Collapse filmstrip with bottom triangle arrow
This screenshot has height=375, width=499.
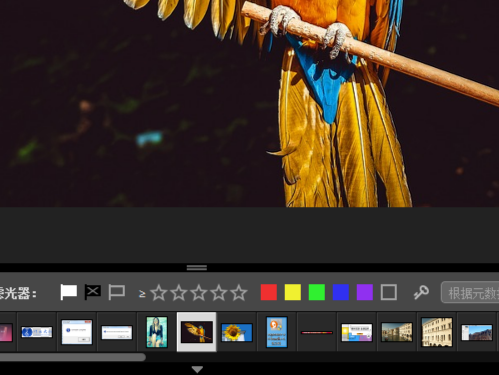tap(197, 369)
